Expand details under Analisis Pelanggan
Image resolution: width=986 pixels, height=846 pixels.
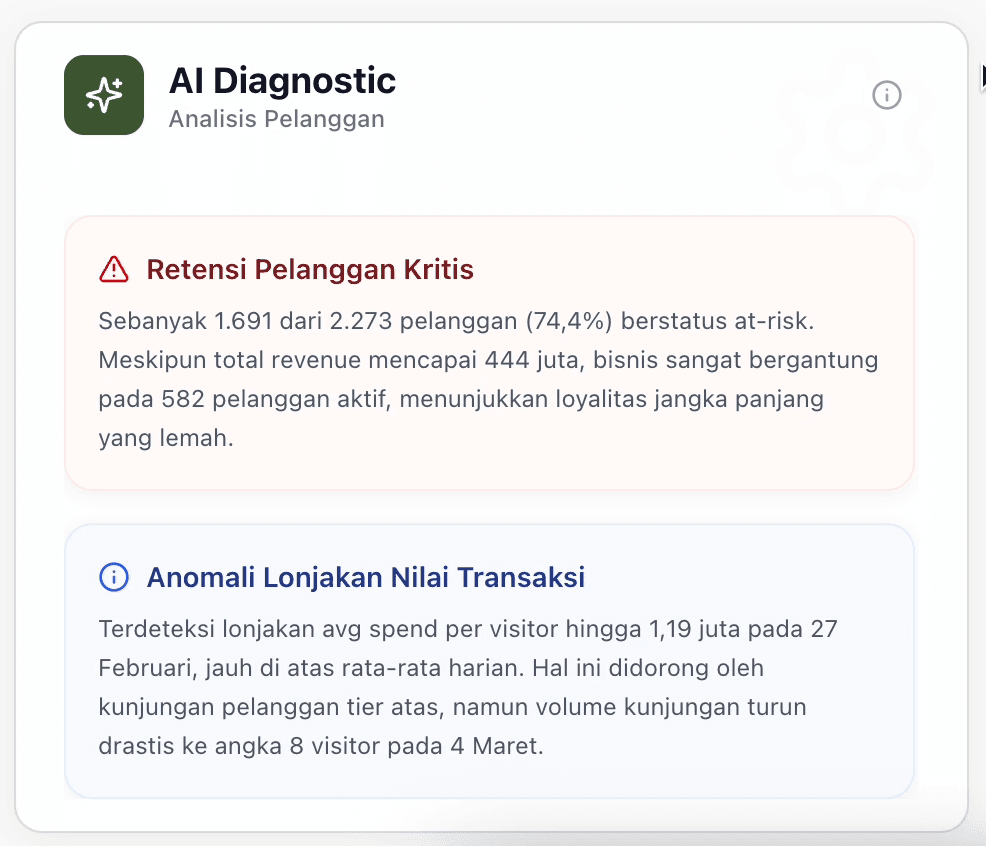point(277,118)
